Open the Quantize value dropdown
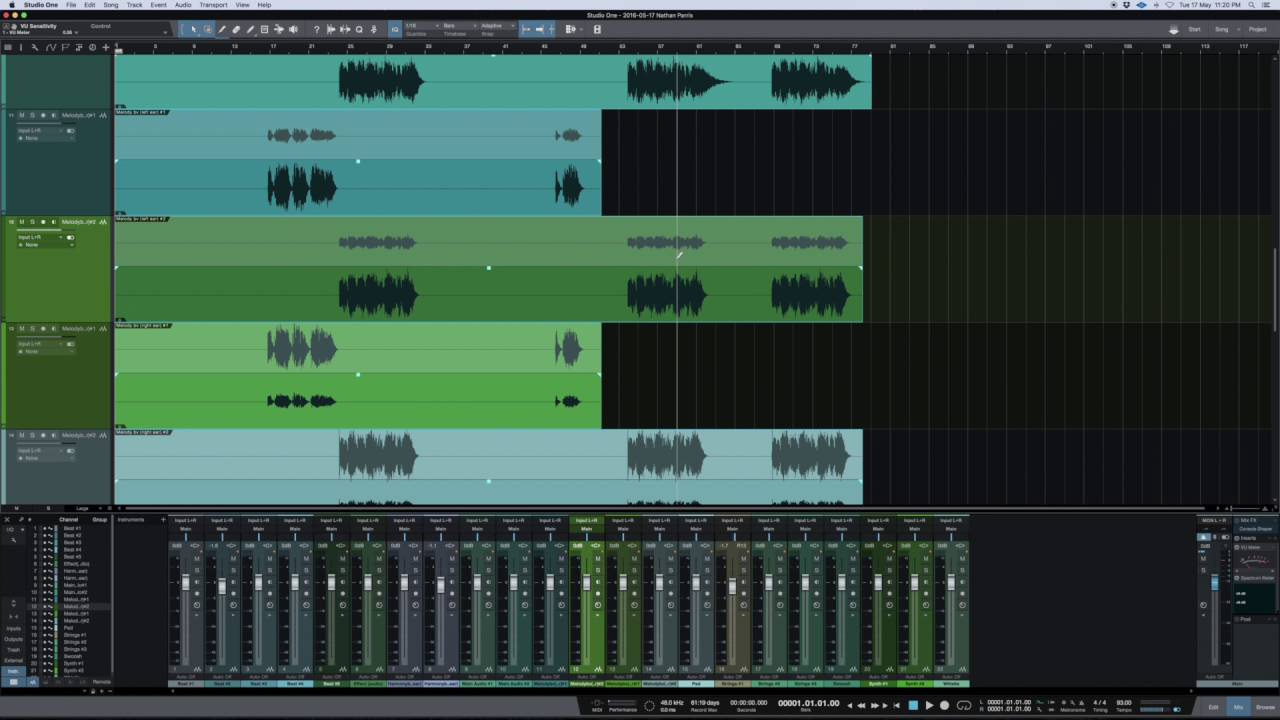1280x720 pixels. click(x=422, y=26)
